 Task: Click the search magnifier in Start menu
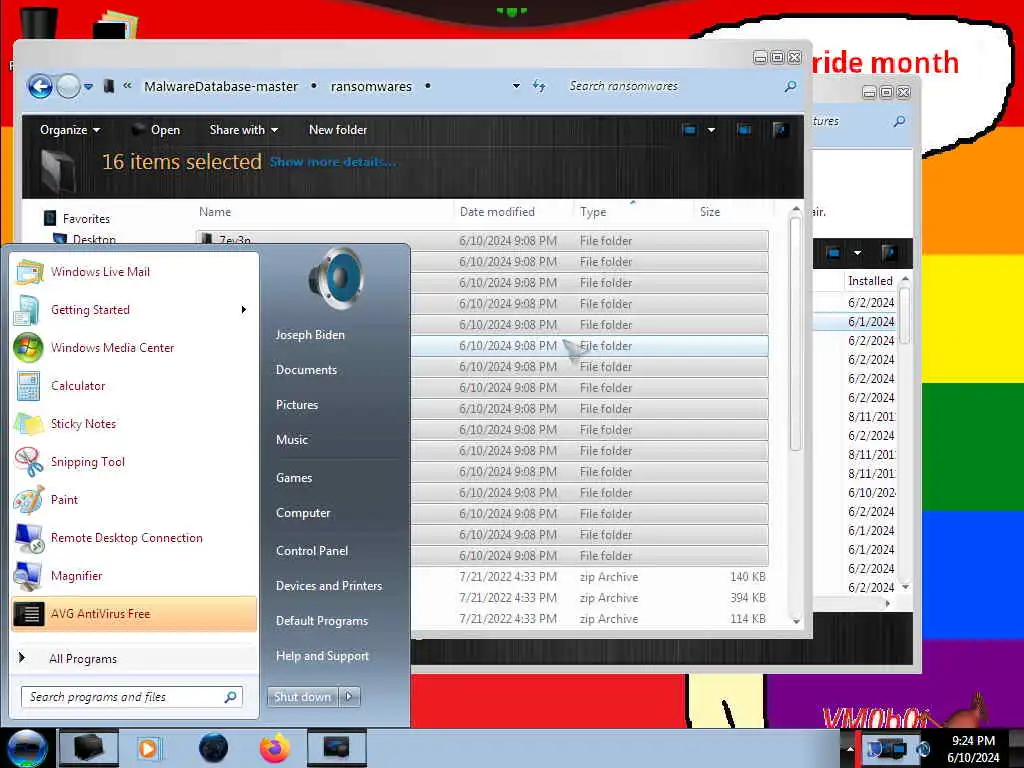231,697
